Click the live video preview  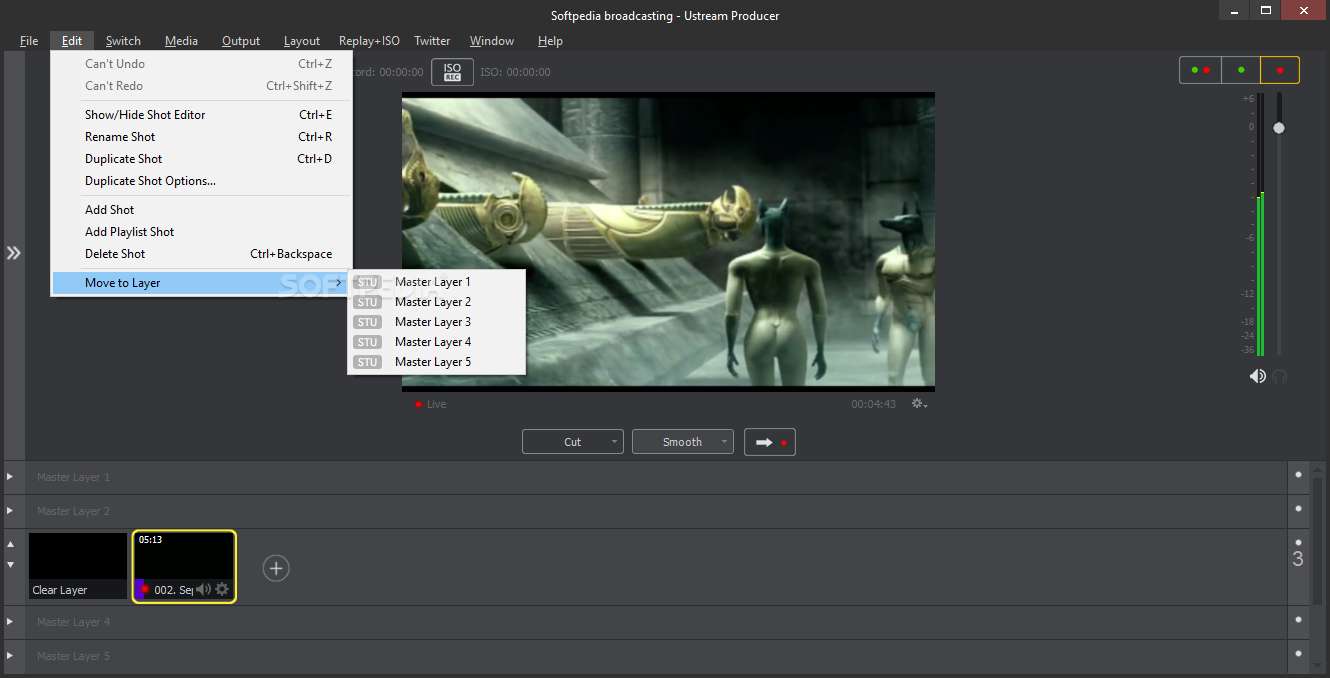tap(668, 241)
